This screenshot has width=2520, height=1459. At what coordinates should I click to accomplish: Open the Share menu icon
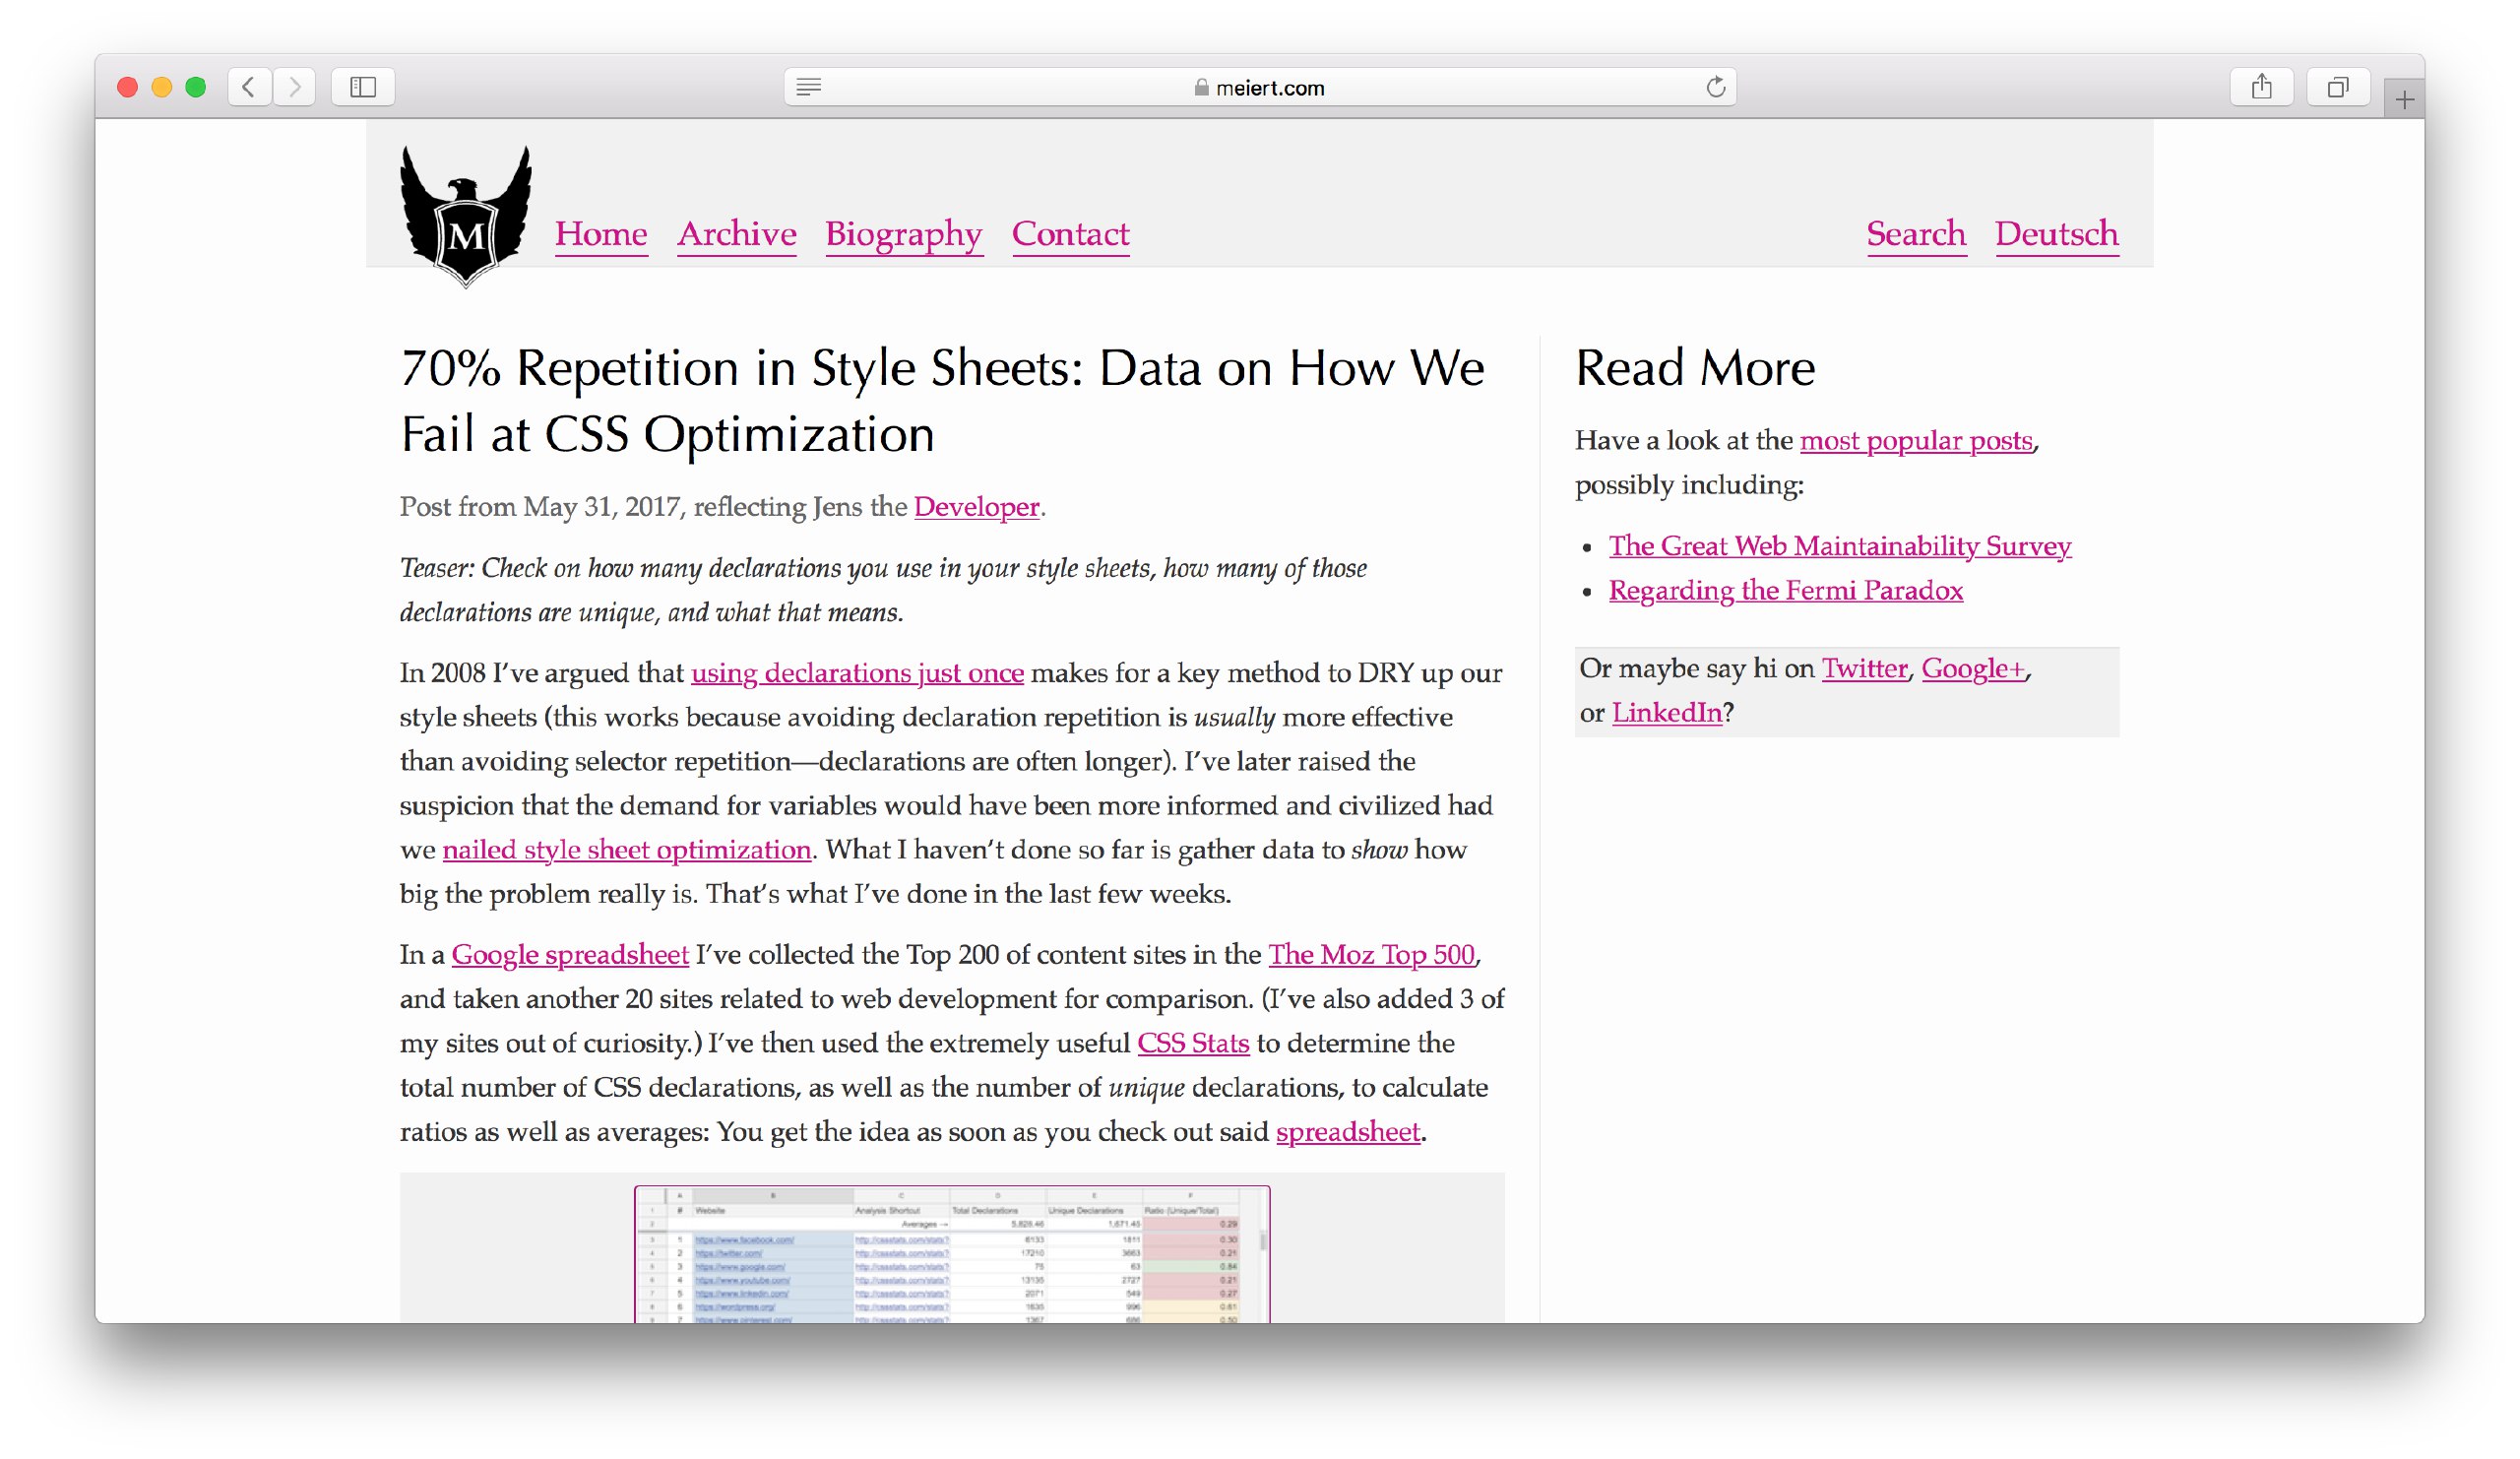tap(2262, 87)
